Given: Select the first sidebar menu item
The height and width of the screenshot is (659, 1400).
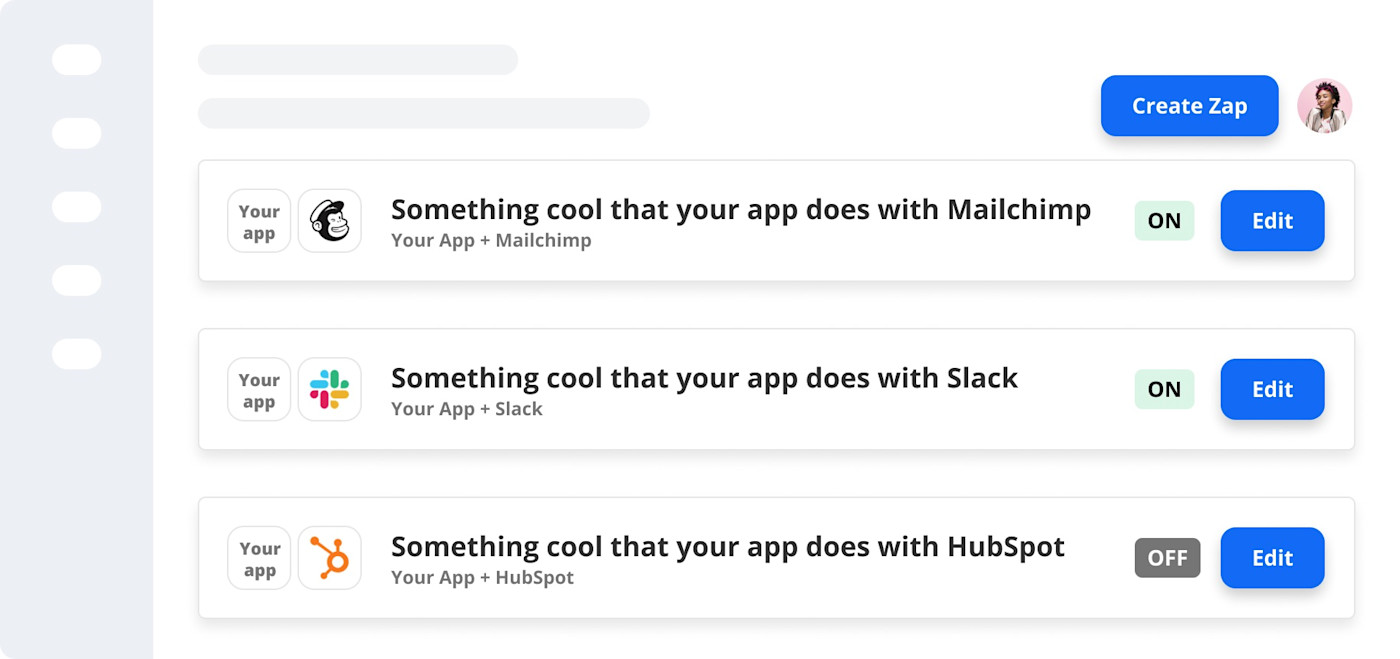Looking at the screenshot, I should (77, 60).
